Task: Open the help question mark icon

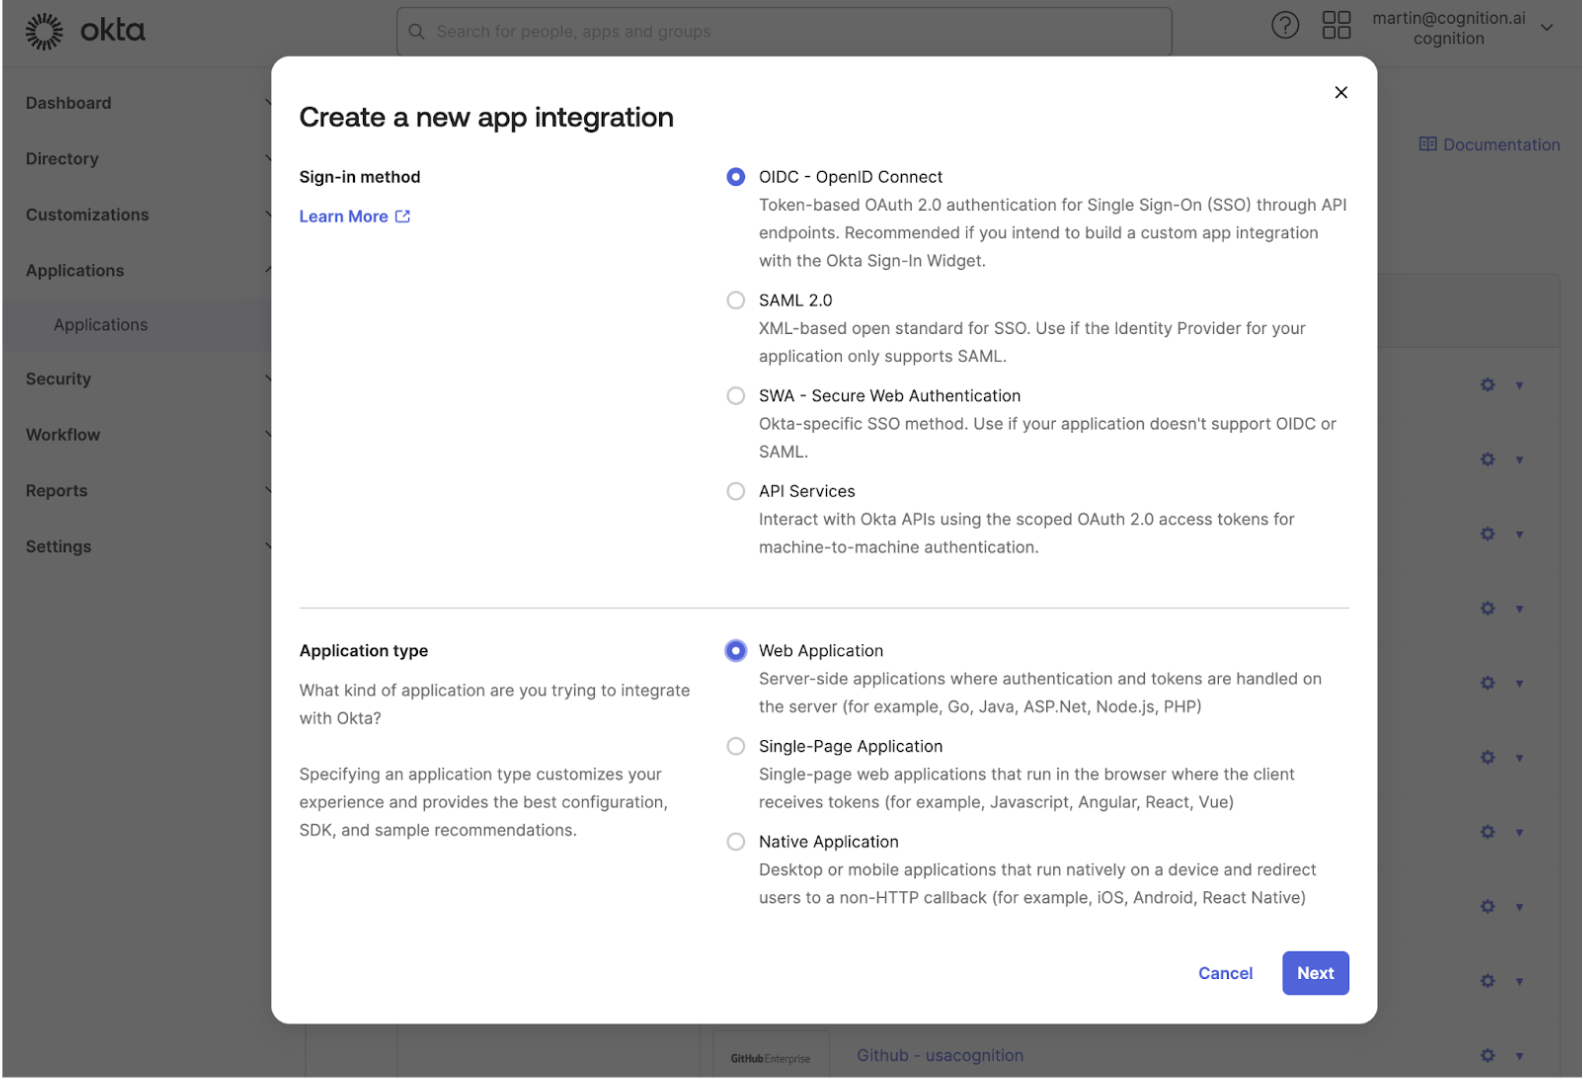Action: pyautogui.click(x=1285, y=25)
